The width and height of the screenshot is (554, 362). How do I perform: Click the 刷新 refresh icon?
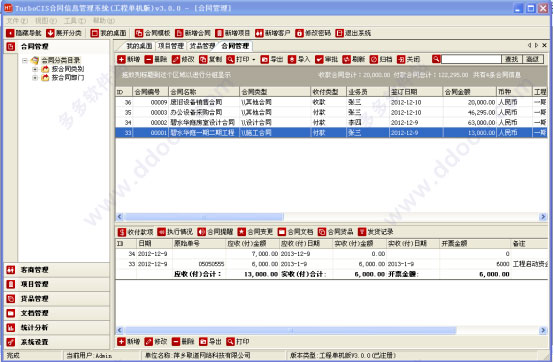346,59
